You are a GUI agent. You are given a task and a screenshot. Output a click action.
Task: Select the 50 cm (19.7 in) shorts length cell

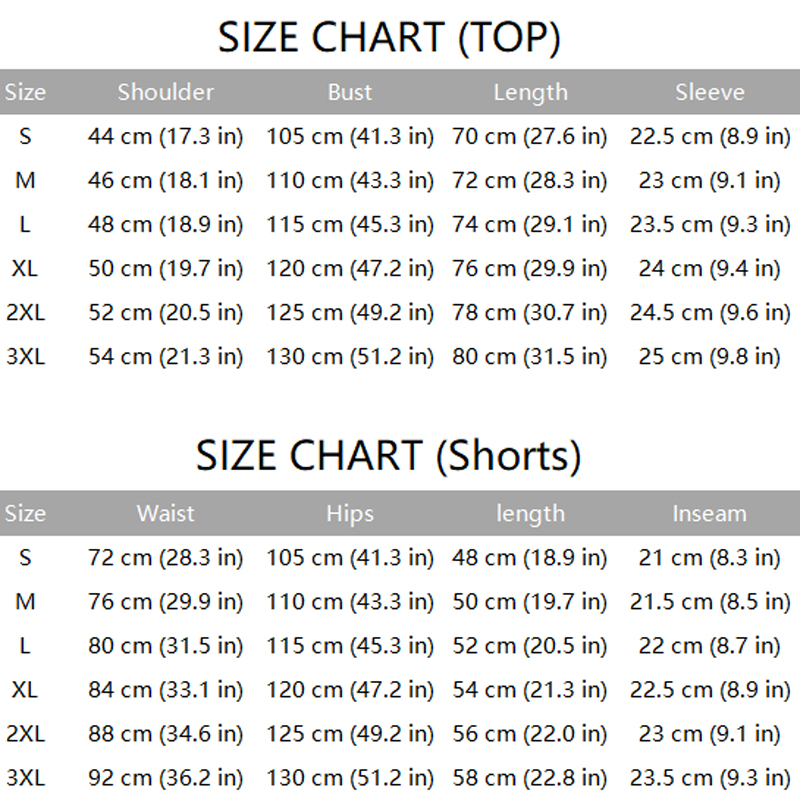pyautogui.click(x=530, y=602)
